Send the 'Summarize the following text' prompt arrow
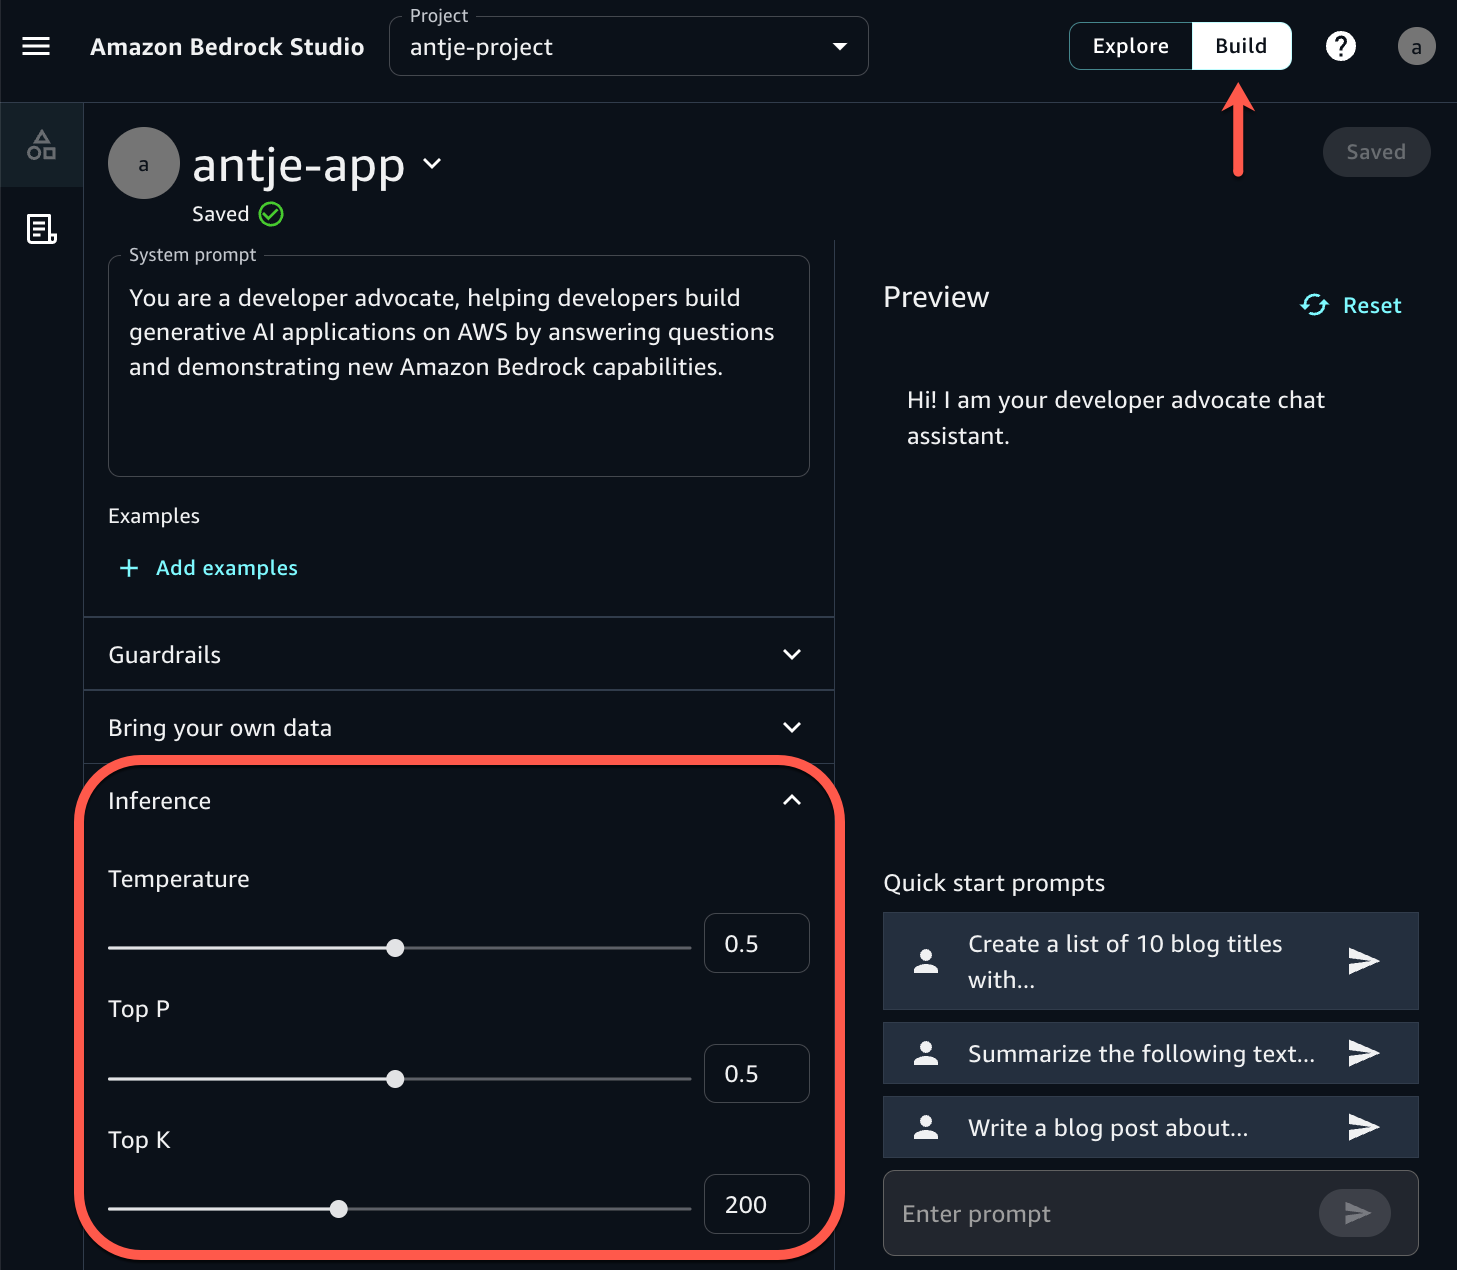This screenshot has height=1270, width=1457. pos(1364,1053)
